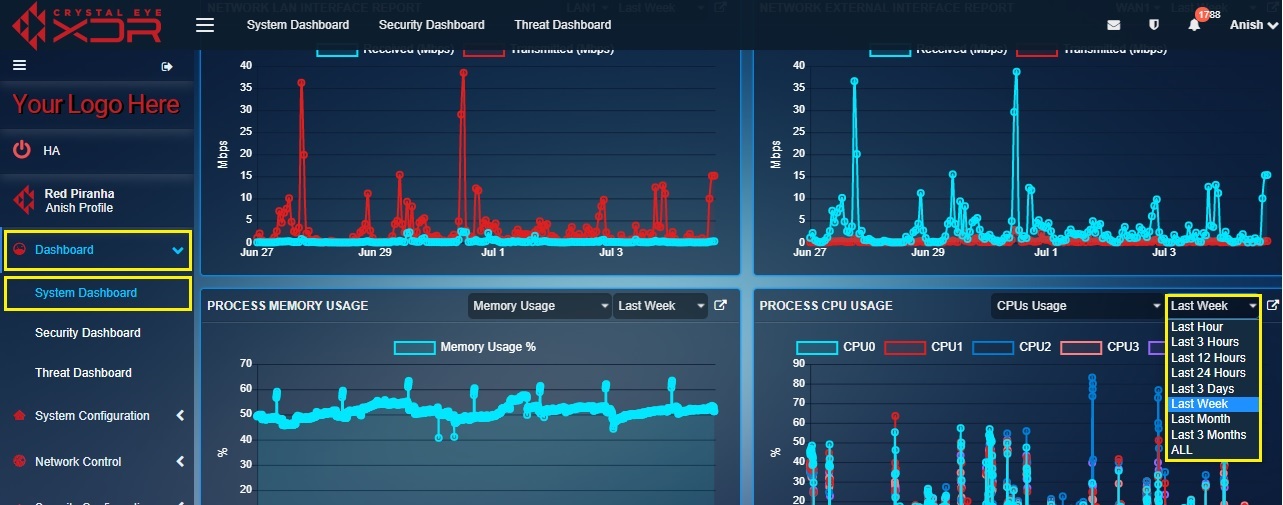Pop out the Process Memory Usage panel
The image size is (1283, 505).
pos(721,305)
